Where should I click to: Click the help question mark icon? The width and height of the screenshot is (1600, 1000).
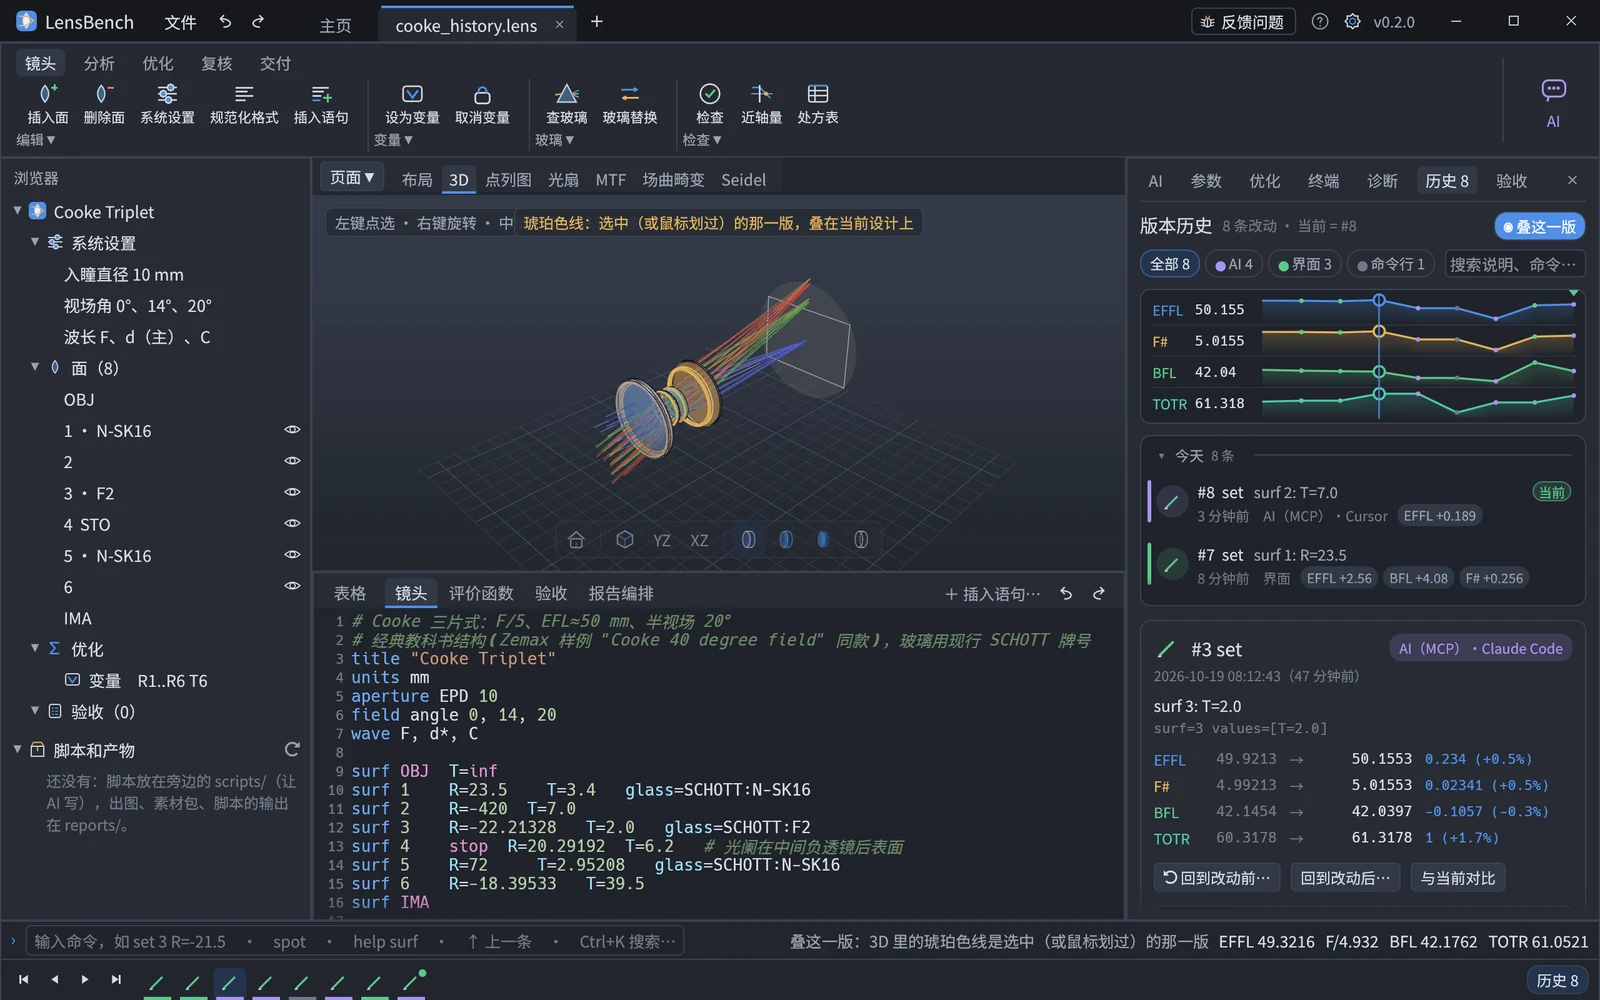click(1320, 21)
